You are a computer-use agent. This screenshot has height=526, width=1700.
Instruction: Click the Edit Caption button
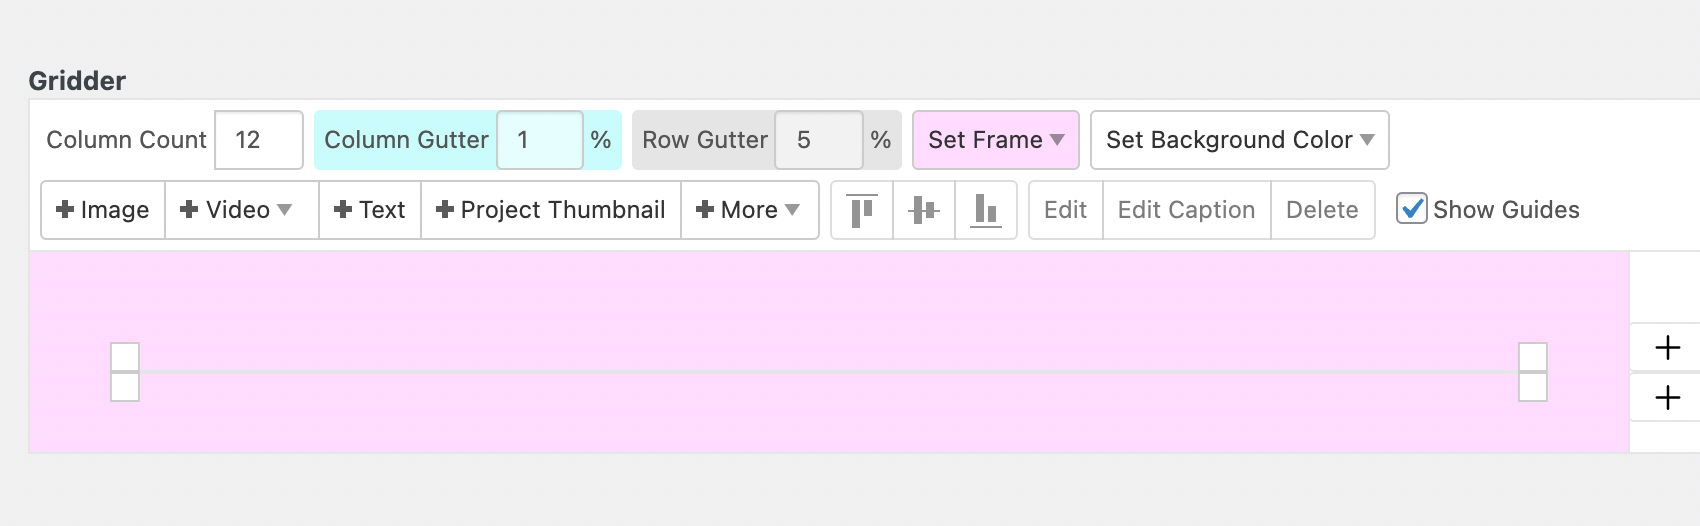pyautogui.click(x=1186, y=210)
